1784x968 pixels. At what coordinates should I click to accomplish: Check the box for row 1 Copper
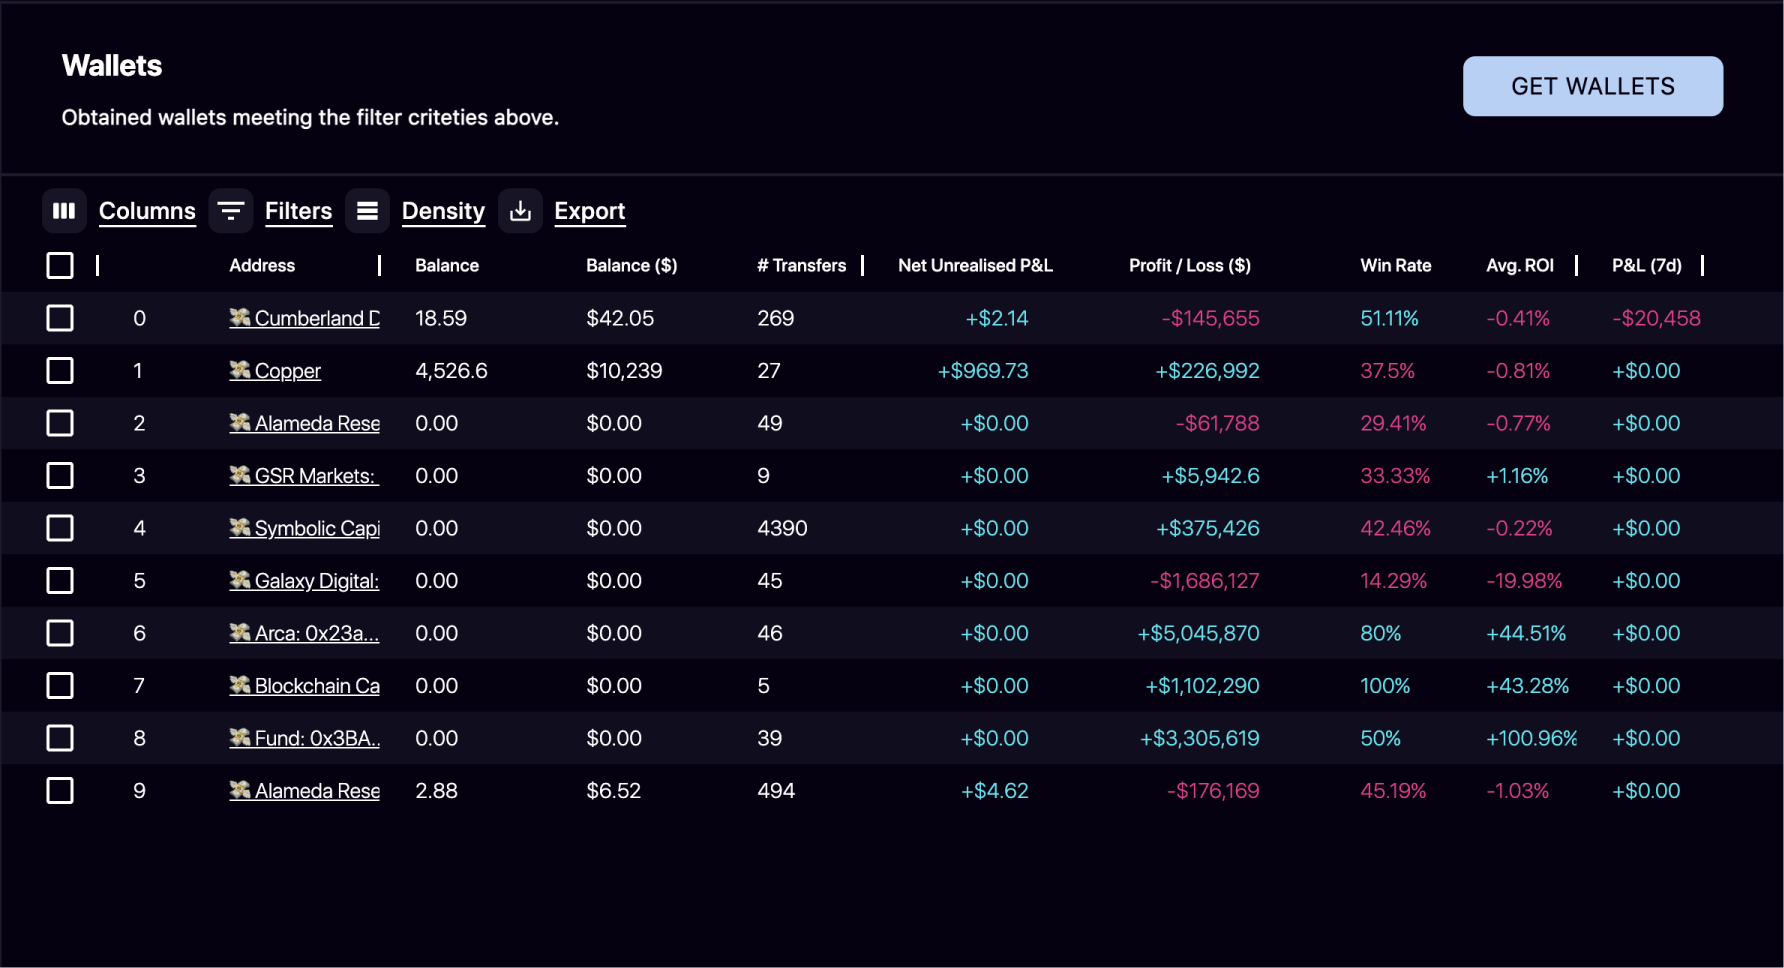tap(60, 371)
